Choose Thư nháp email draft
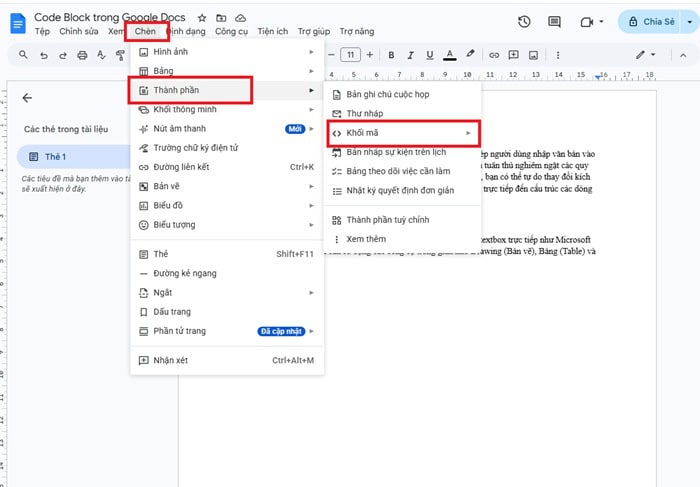700x487 pixels. 403,113
